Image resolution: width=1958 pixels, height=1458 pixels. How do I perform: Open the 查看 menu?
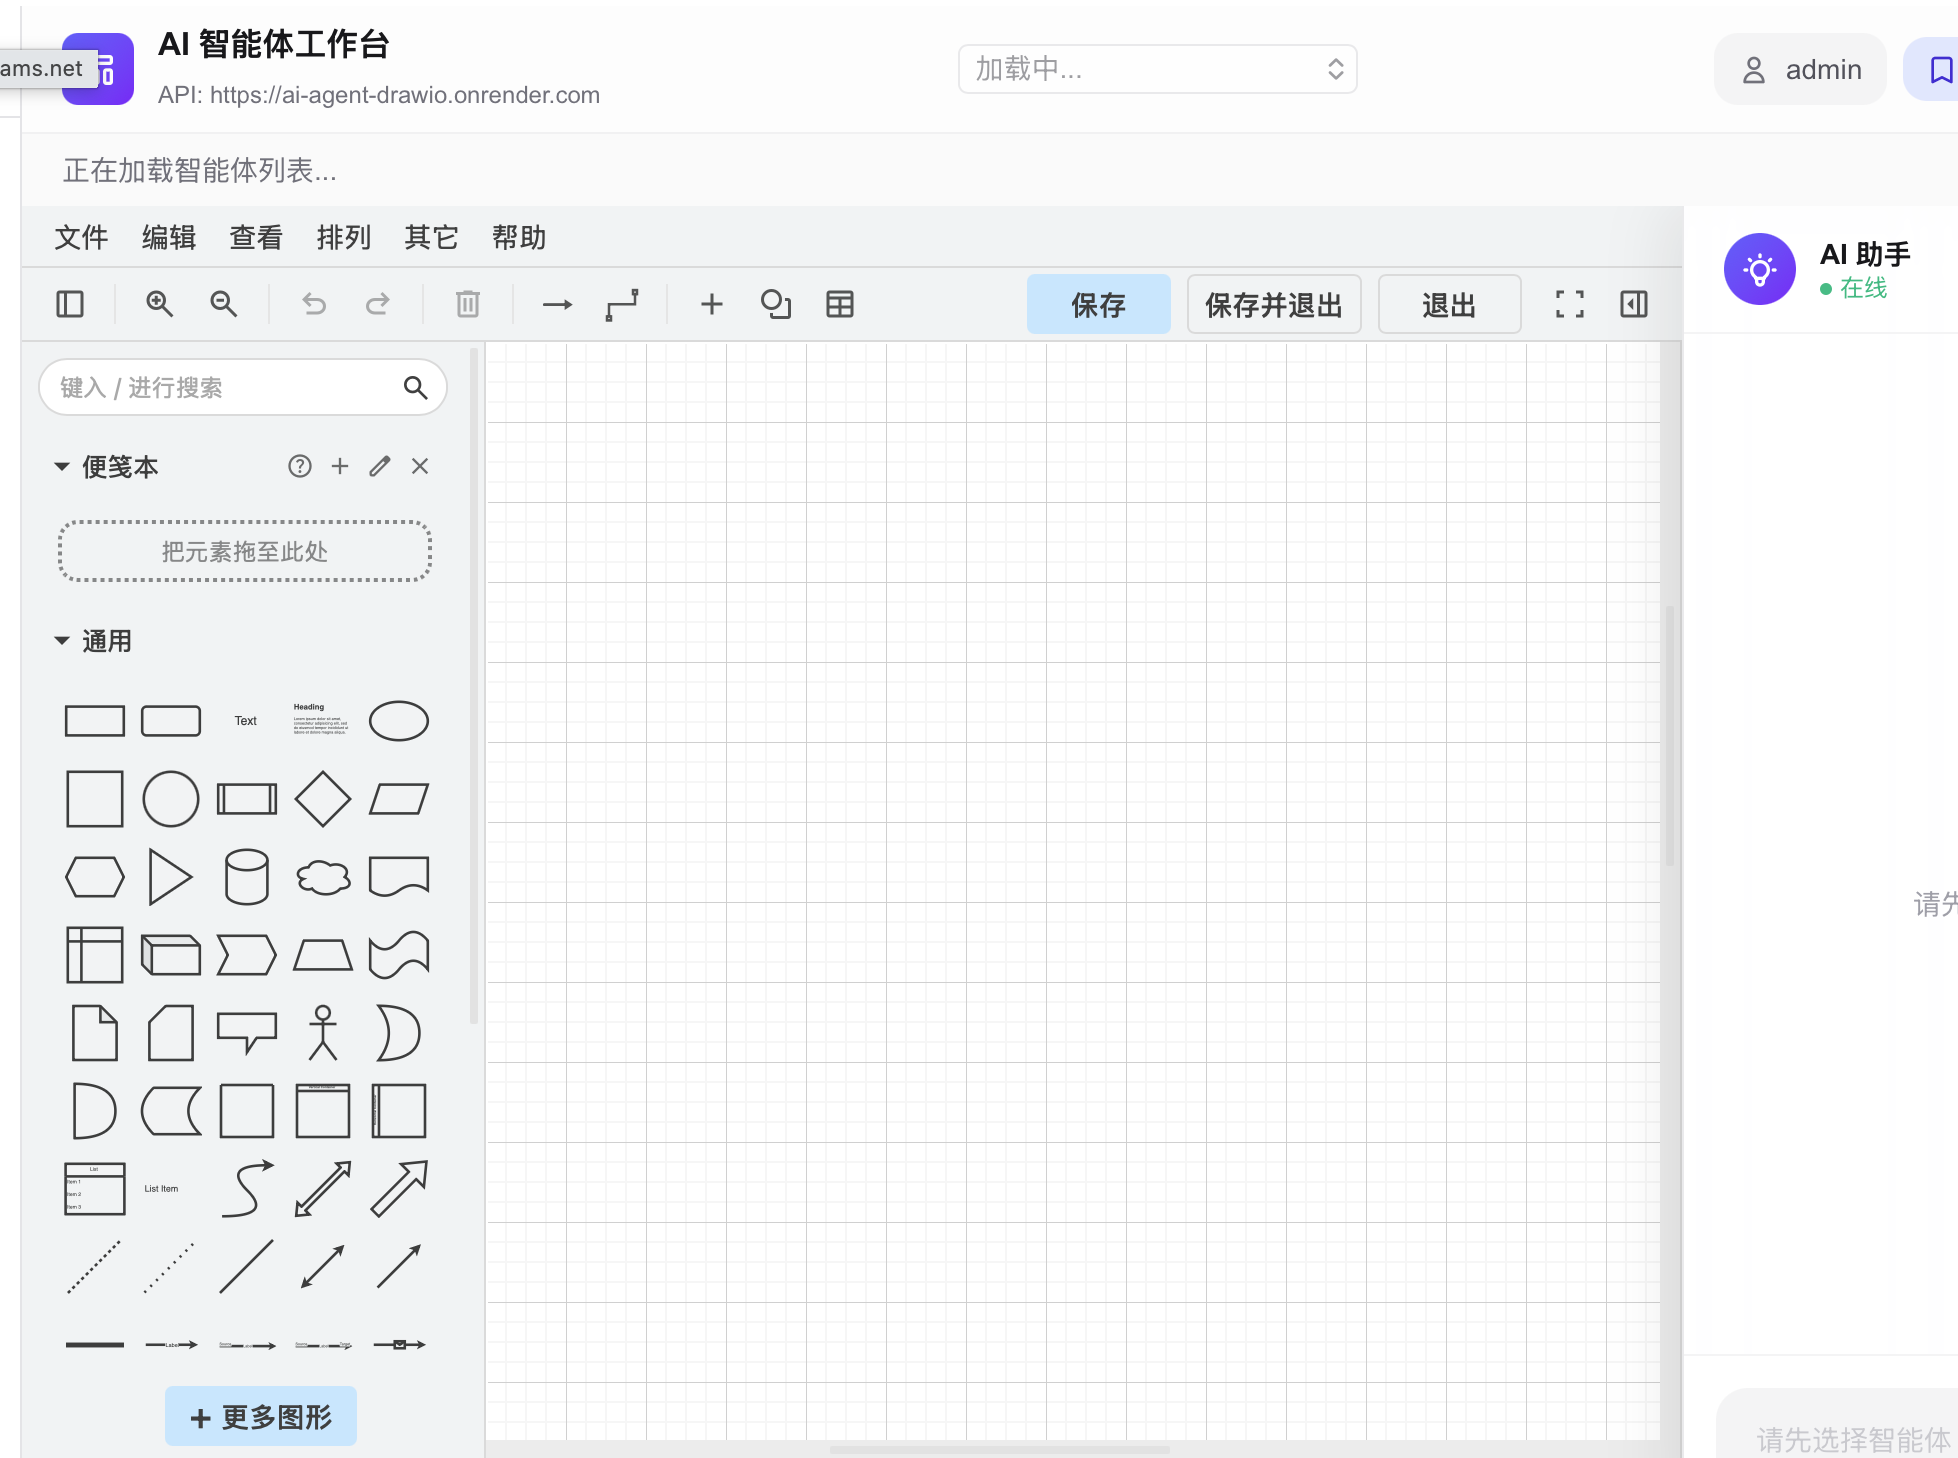pyautogui.click(x=256, y=237)
